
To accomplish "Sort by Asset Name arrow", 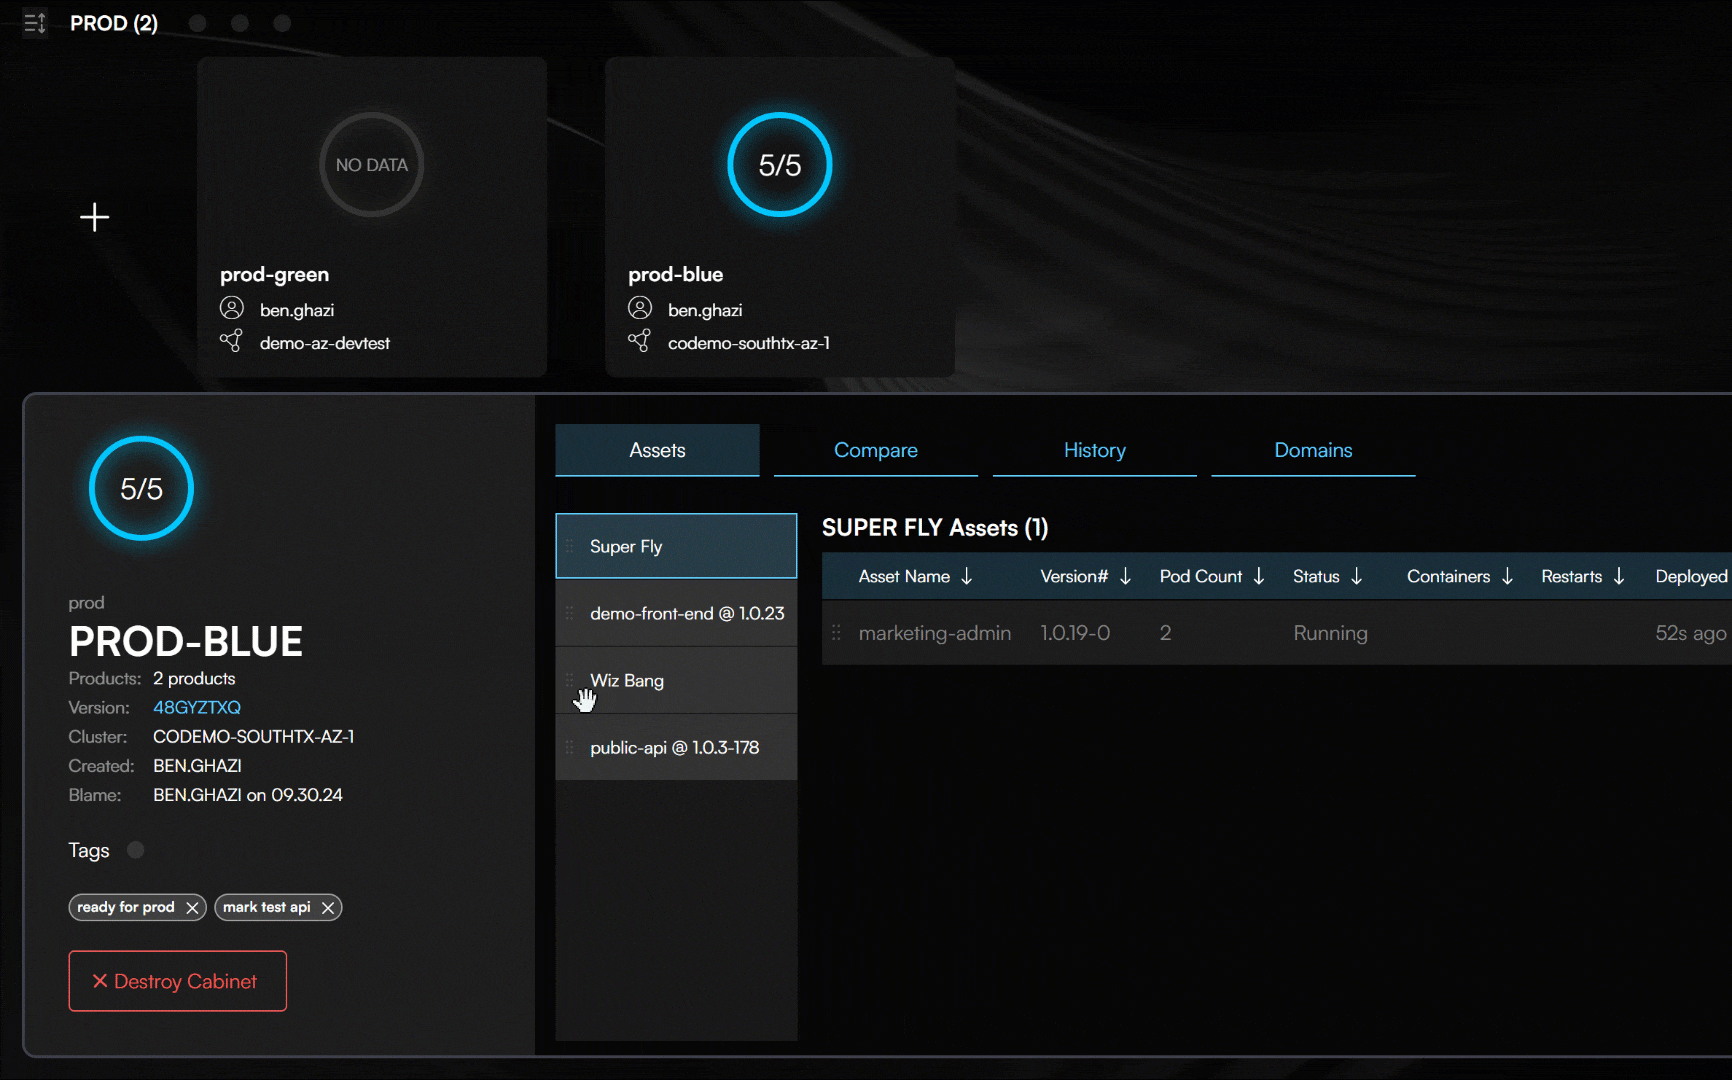I will coord(967,576).
